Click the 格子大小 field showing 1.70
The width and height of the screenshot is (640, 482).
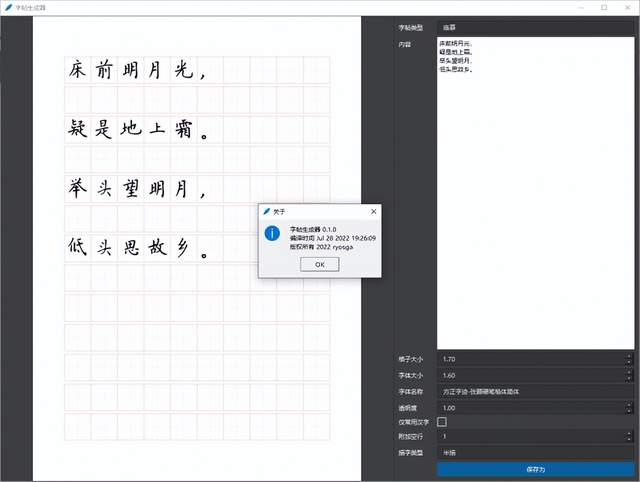click(x=531, y=360)
